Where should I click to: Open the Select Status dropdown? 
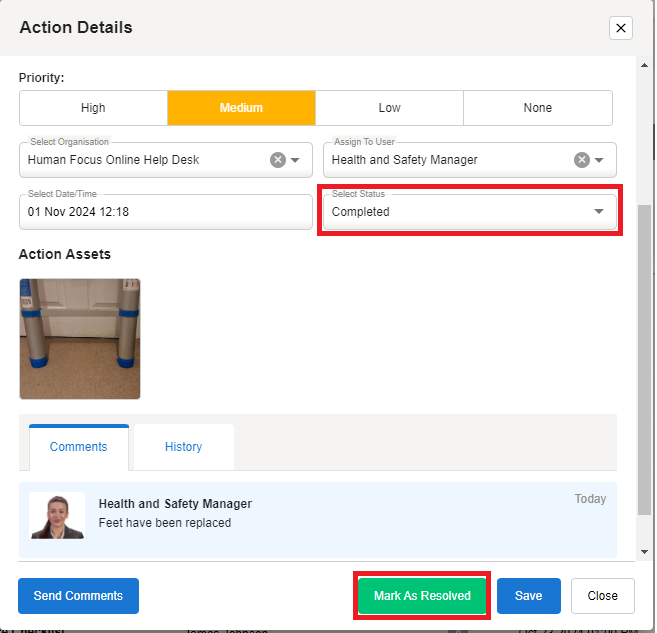point(468,211)
